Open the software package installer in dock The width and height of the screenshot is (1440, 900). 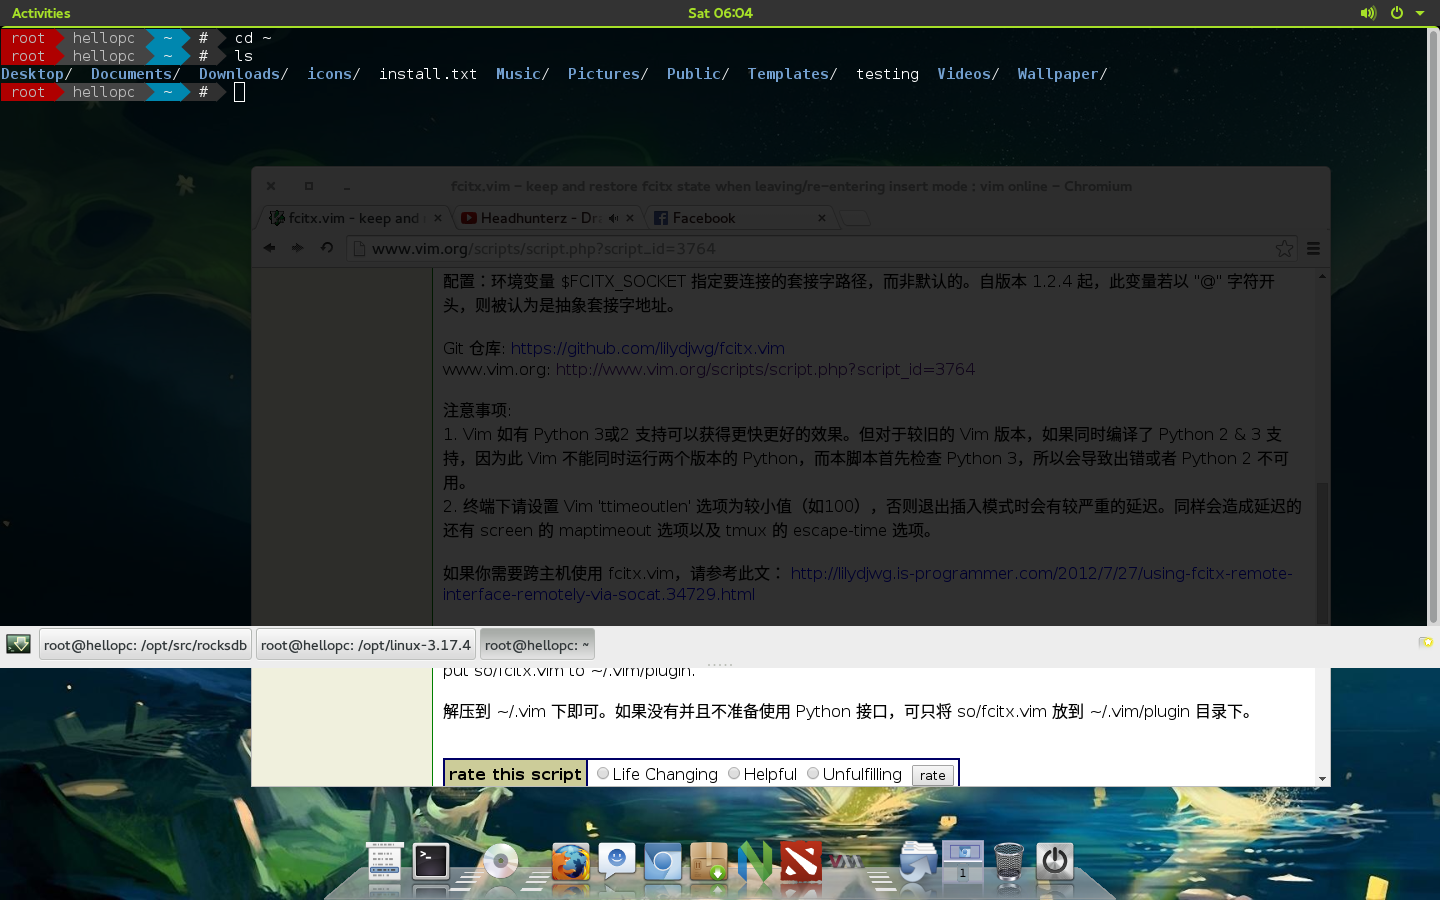(709, 861)
